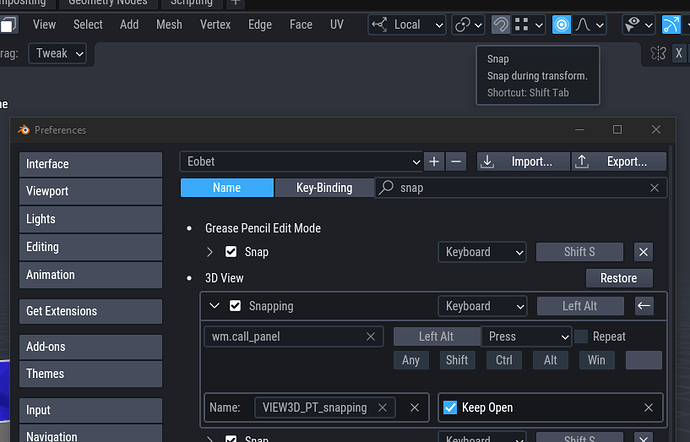Open the Press event value dropdown
690x442 pixels.
click(526, 337)
